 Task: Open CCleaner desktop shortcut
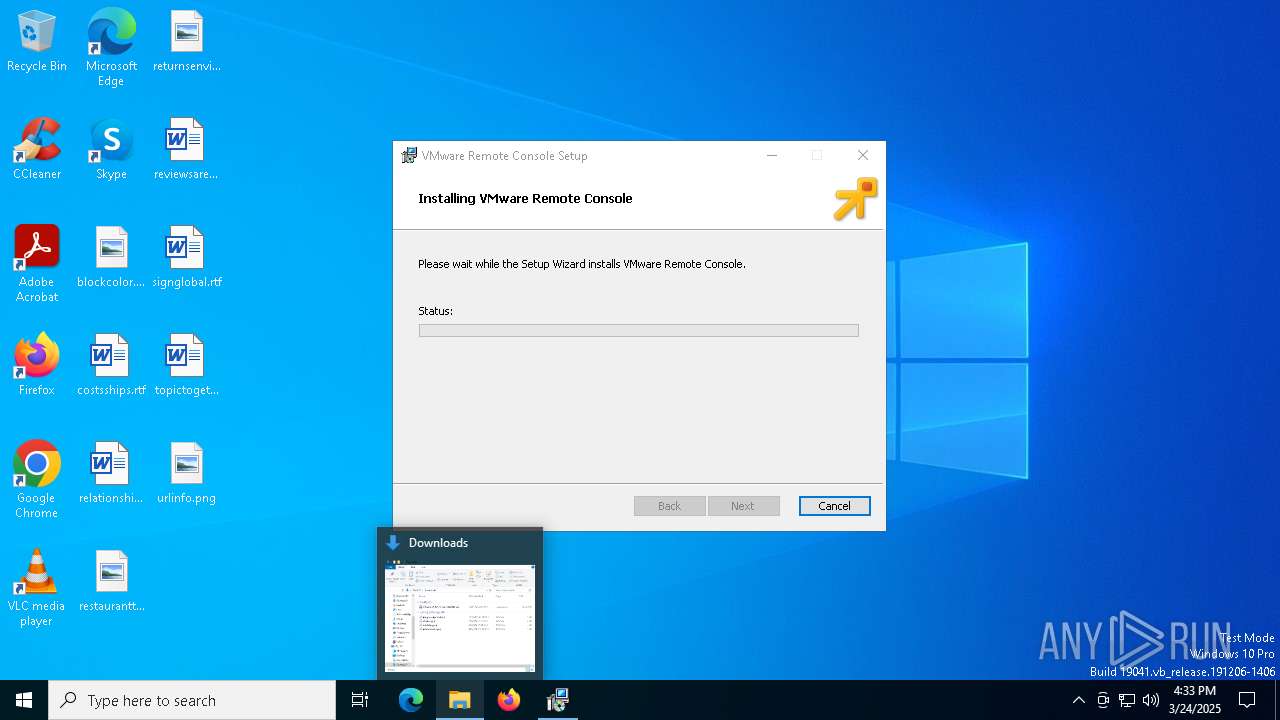pyautogui.click(x=37, y=150)
